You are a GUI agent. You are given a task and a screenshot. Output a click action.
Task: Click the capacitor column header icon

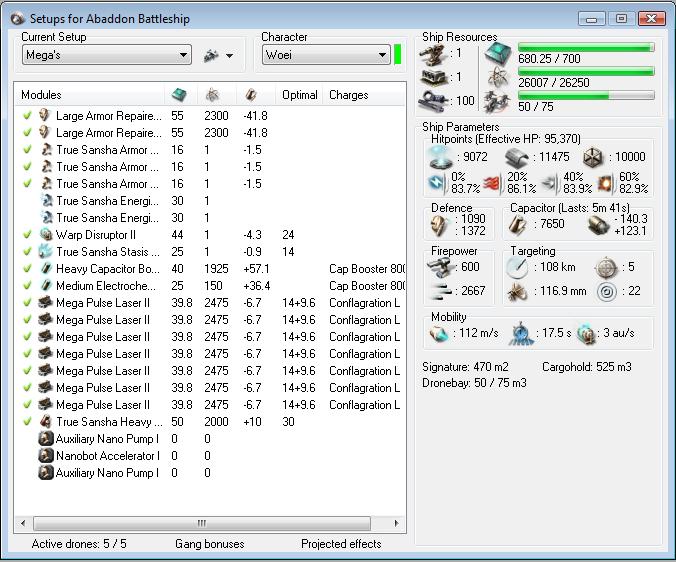[x=251, y=94]
